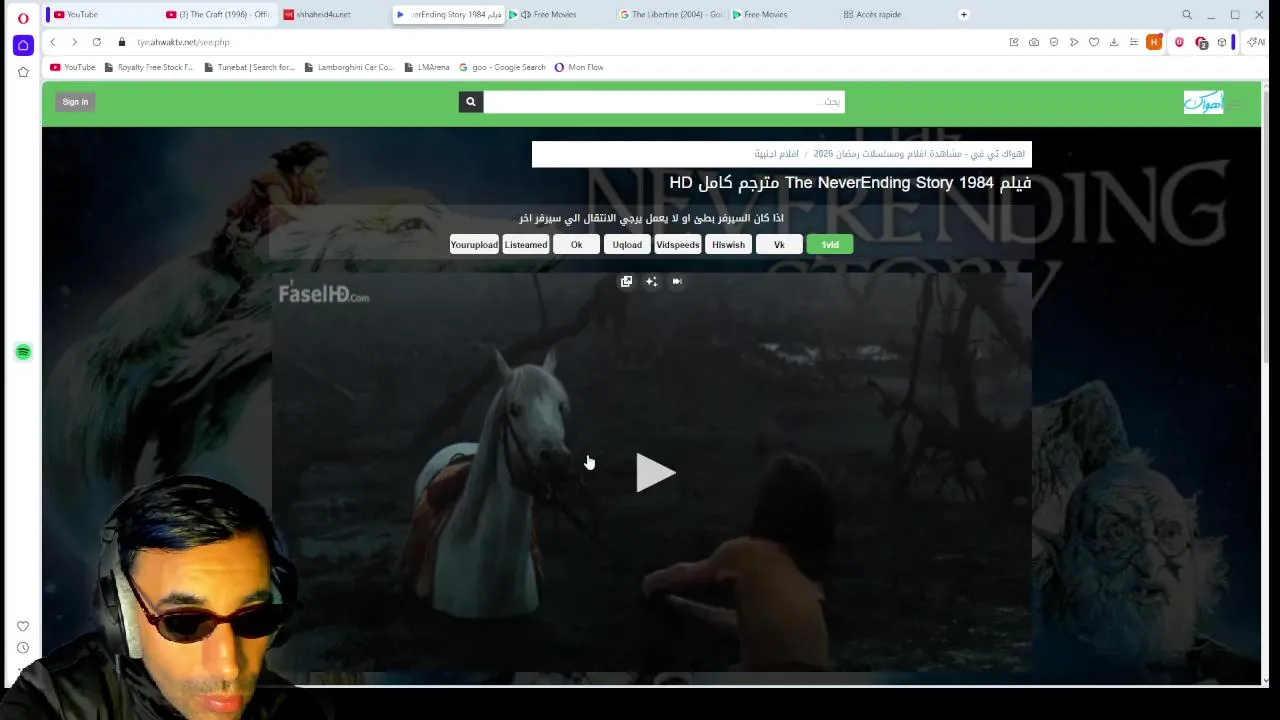Click the padlock site info icon
1280x720 pixels.
point(122,42)
